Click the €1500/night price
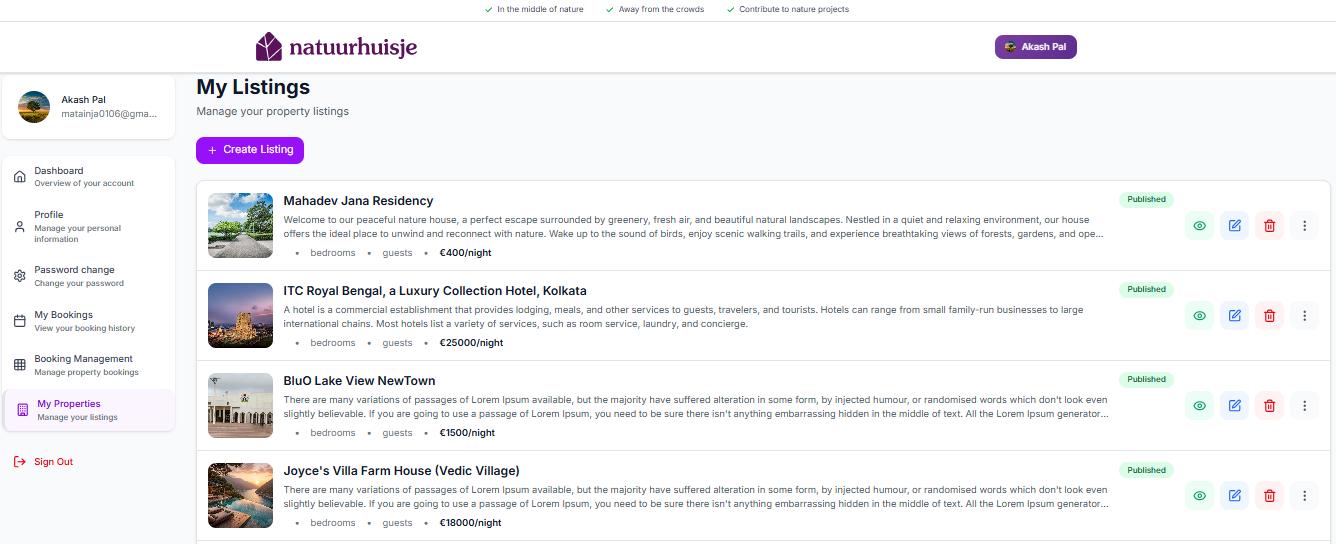 pos(467,433)
